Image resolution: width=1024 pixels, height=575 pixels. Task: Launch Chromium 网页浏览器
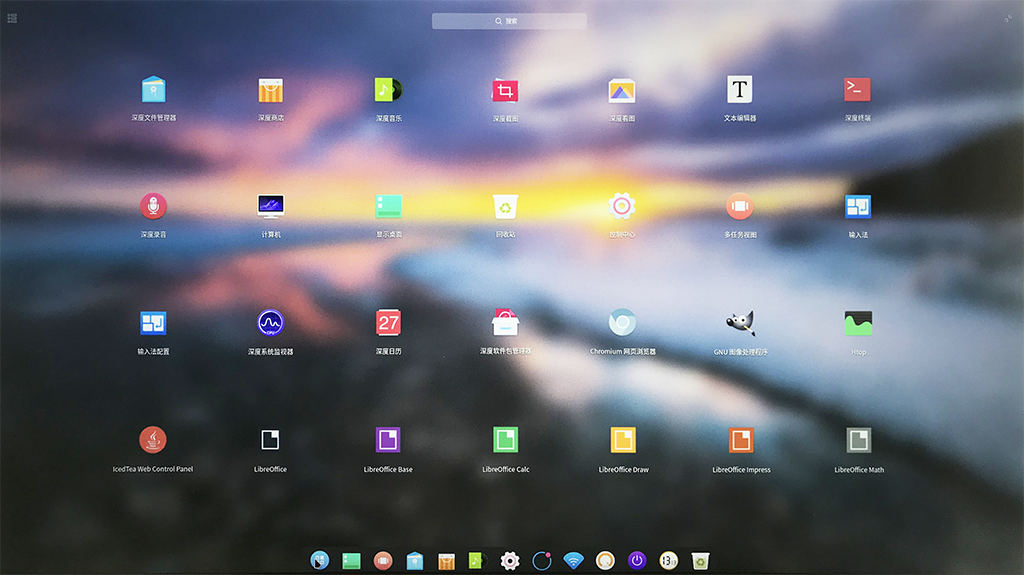[622, 323]
